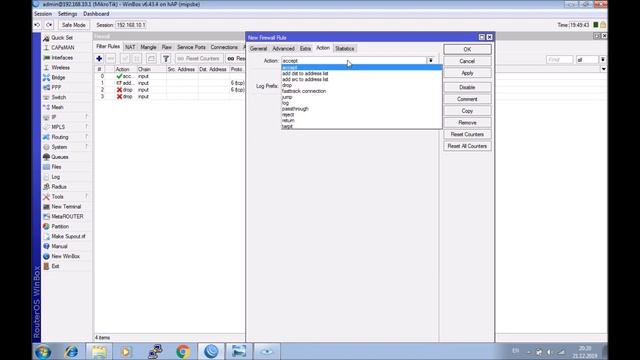Open Interfaces from the sidebar
Viewport: 640px width, 360px height.
click(62, 58)
